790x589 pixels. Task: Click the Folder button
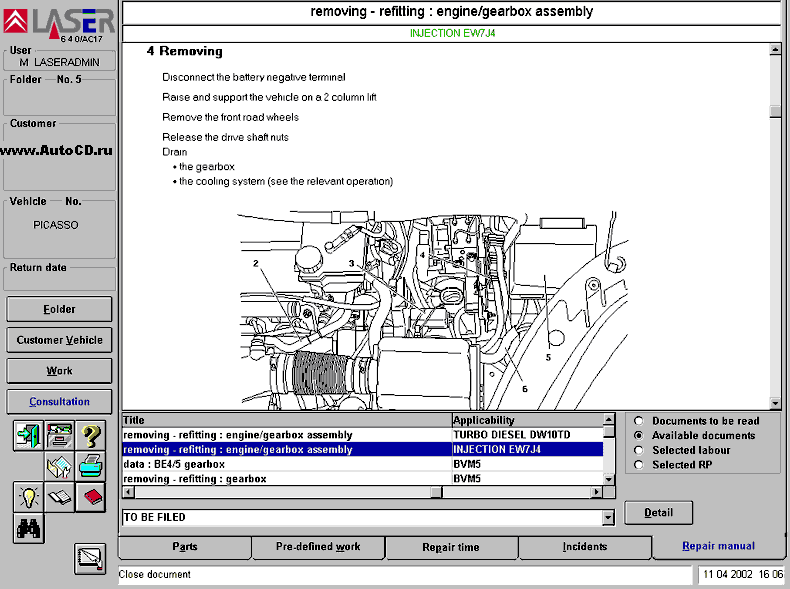(59, 309)
